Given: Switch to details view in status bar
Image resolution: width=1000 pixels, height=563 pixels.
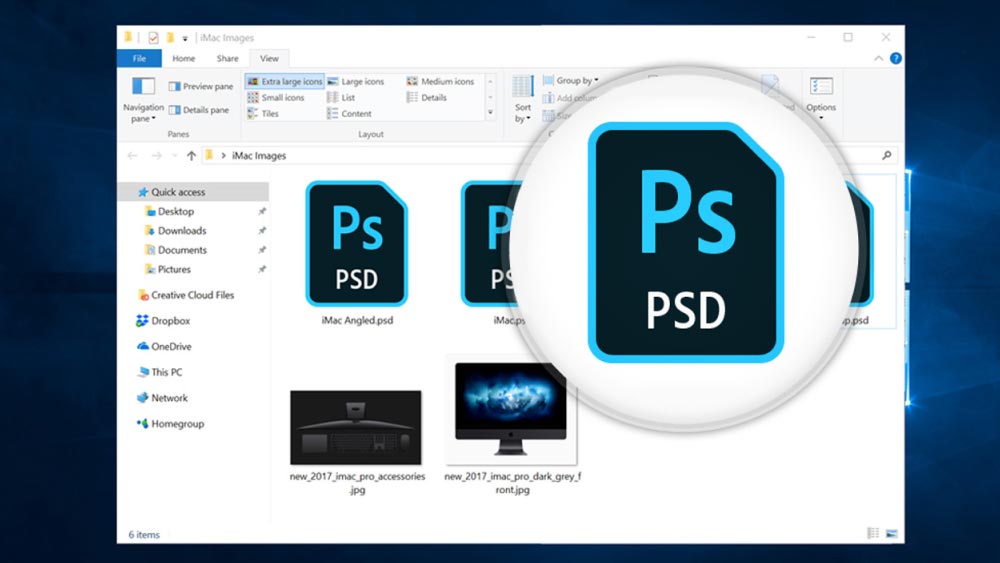Looking at the screenshot, I should coord(873,533).
